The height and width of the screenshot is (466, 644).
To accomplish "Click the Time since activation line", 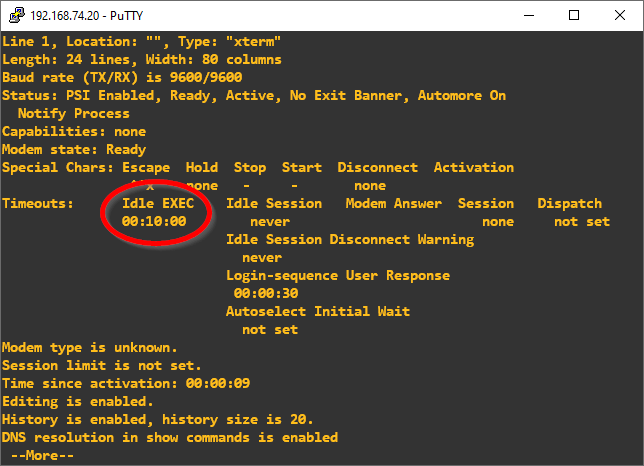I will (126, 384).
